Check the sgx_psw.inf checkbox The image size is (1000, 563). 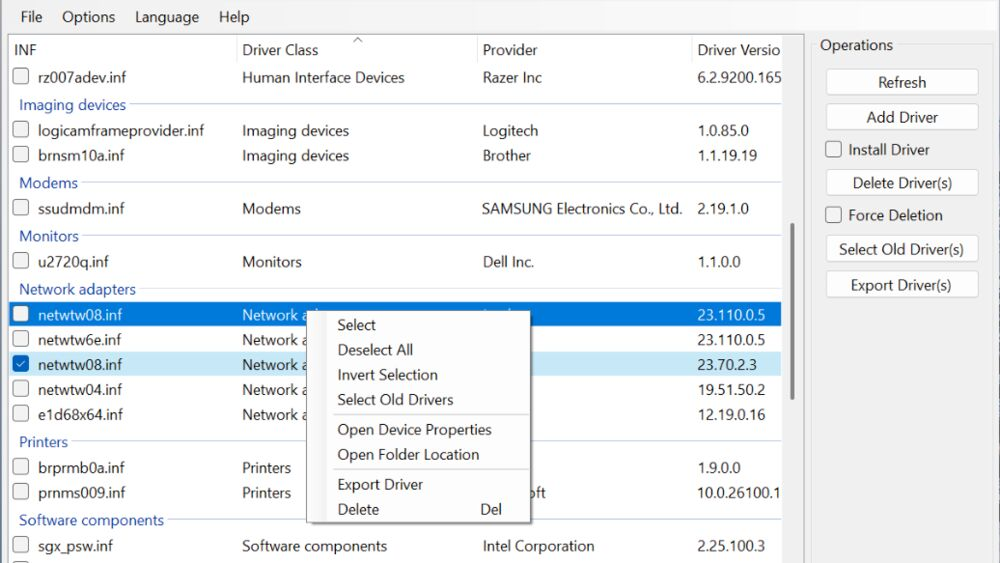(x=21, y=545)
